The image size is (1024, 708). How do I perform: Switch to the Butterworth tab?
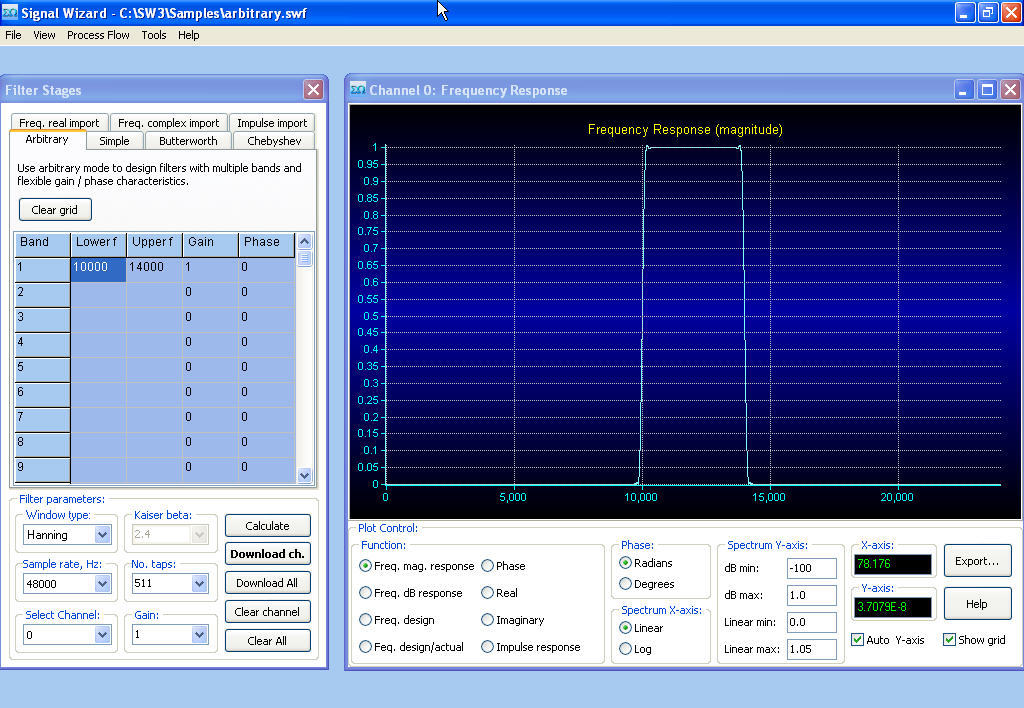(188, 141)
